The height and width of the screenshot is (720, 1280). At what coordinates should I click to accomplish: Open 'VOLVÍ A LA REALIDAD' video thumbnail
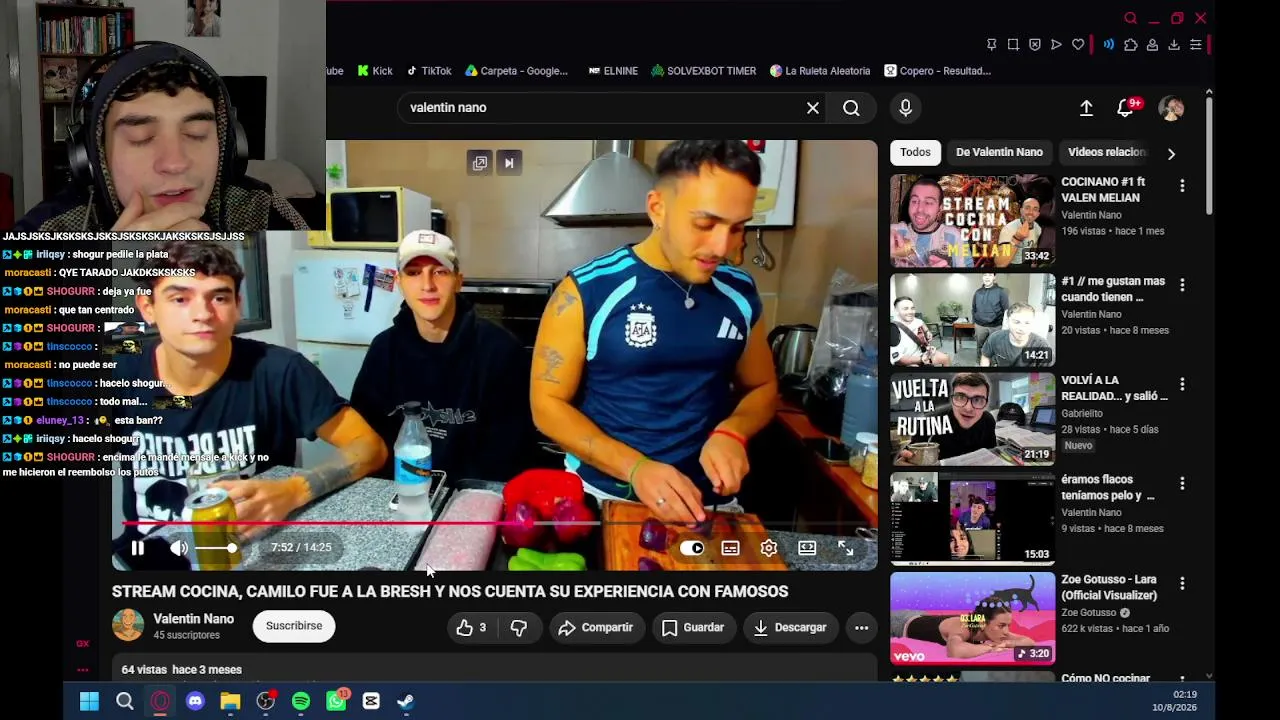point(972,418)
